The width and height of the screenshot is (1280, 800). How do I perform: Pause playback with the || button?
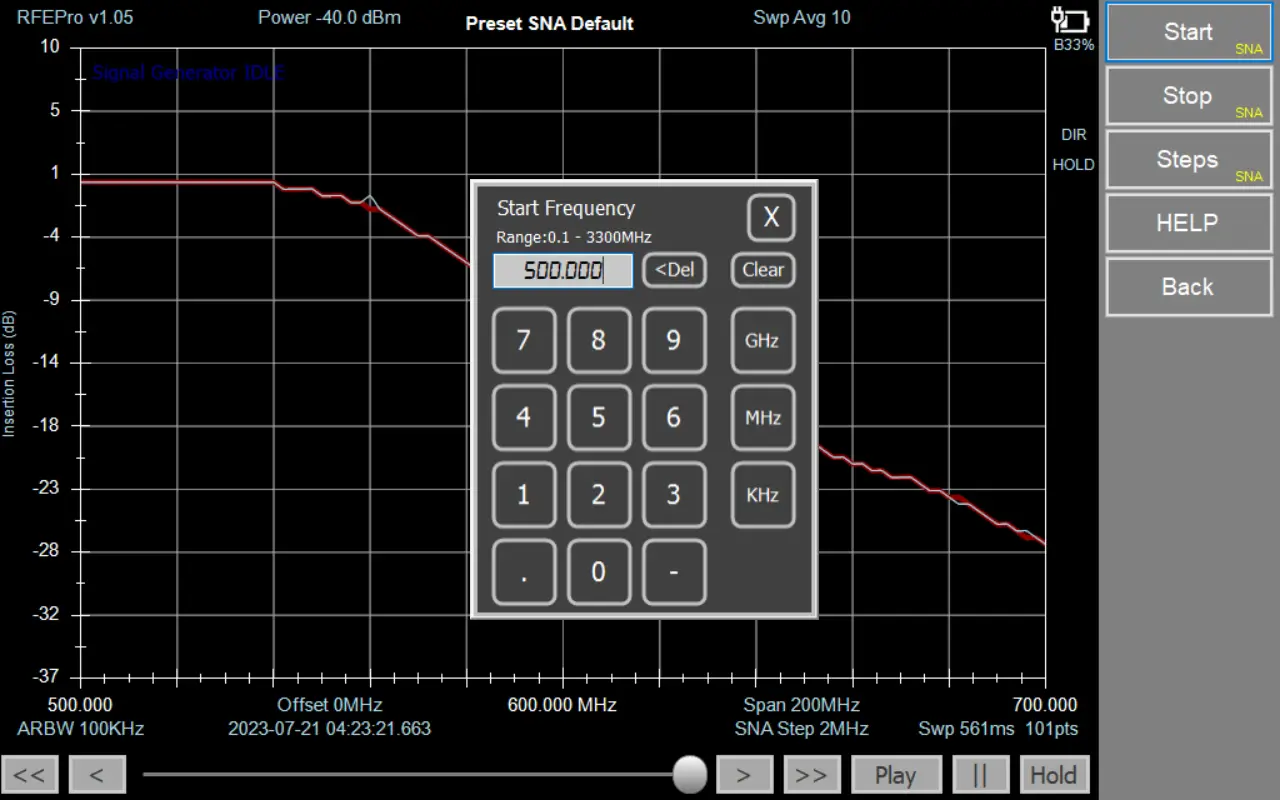[980, 775]
